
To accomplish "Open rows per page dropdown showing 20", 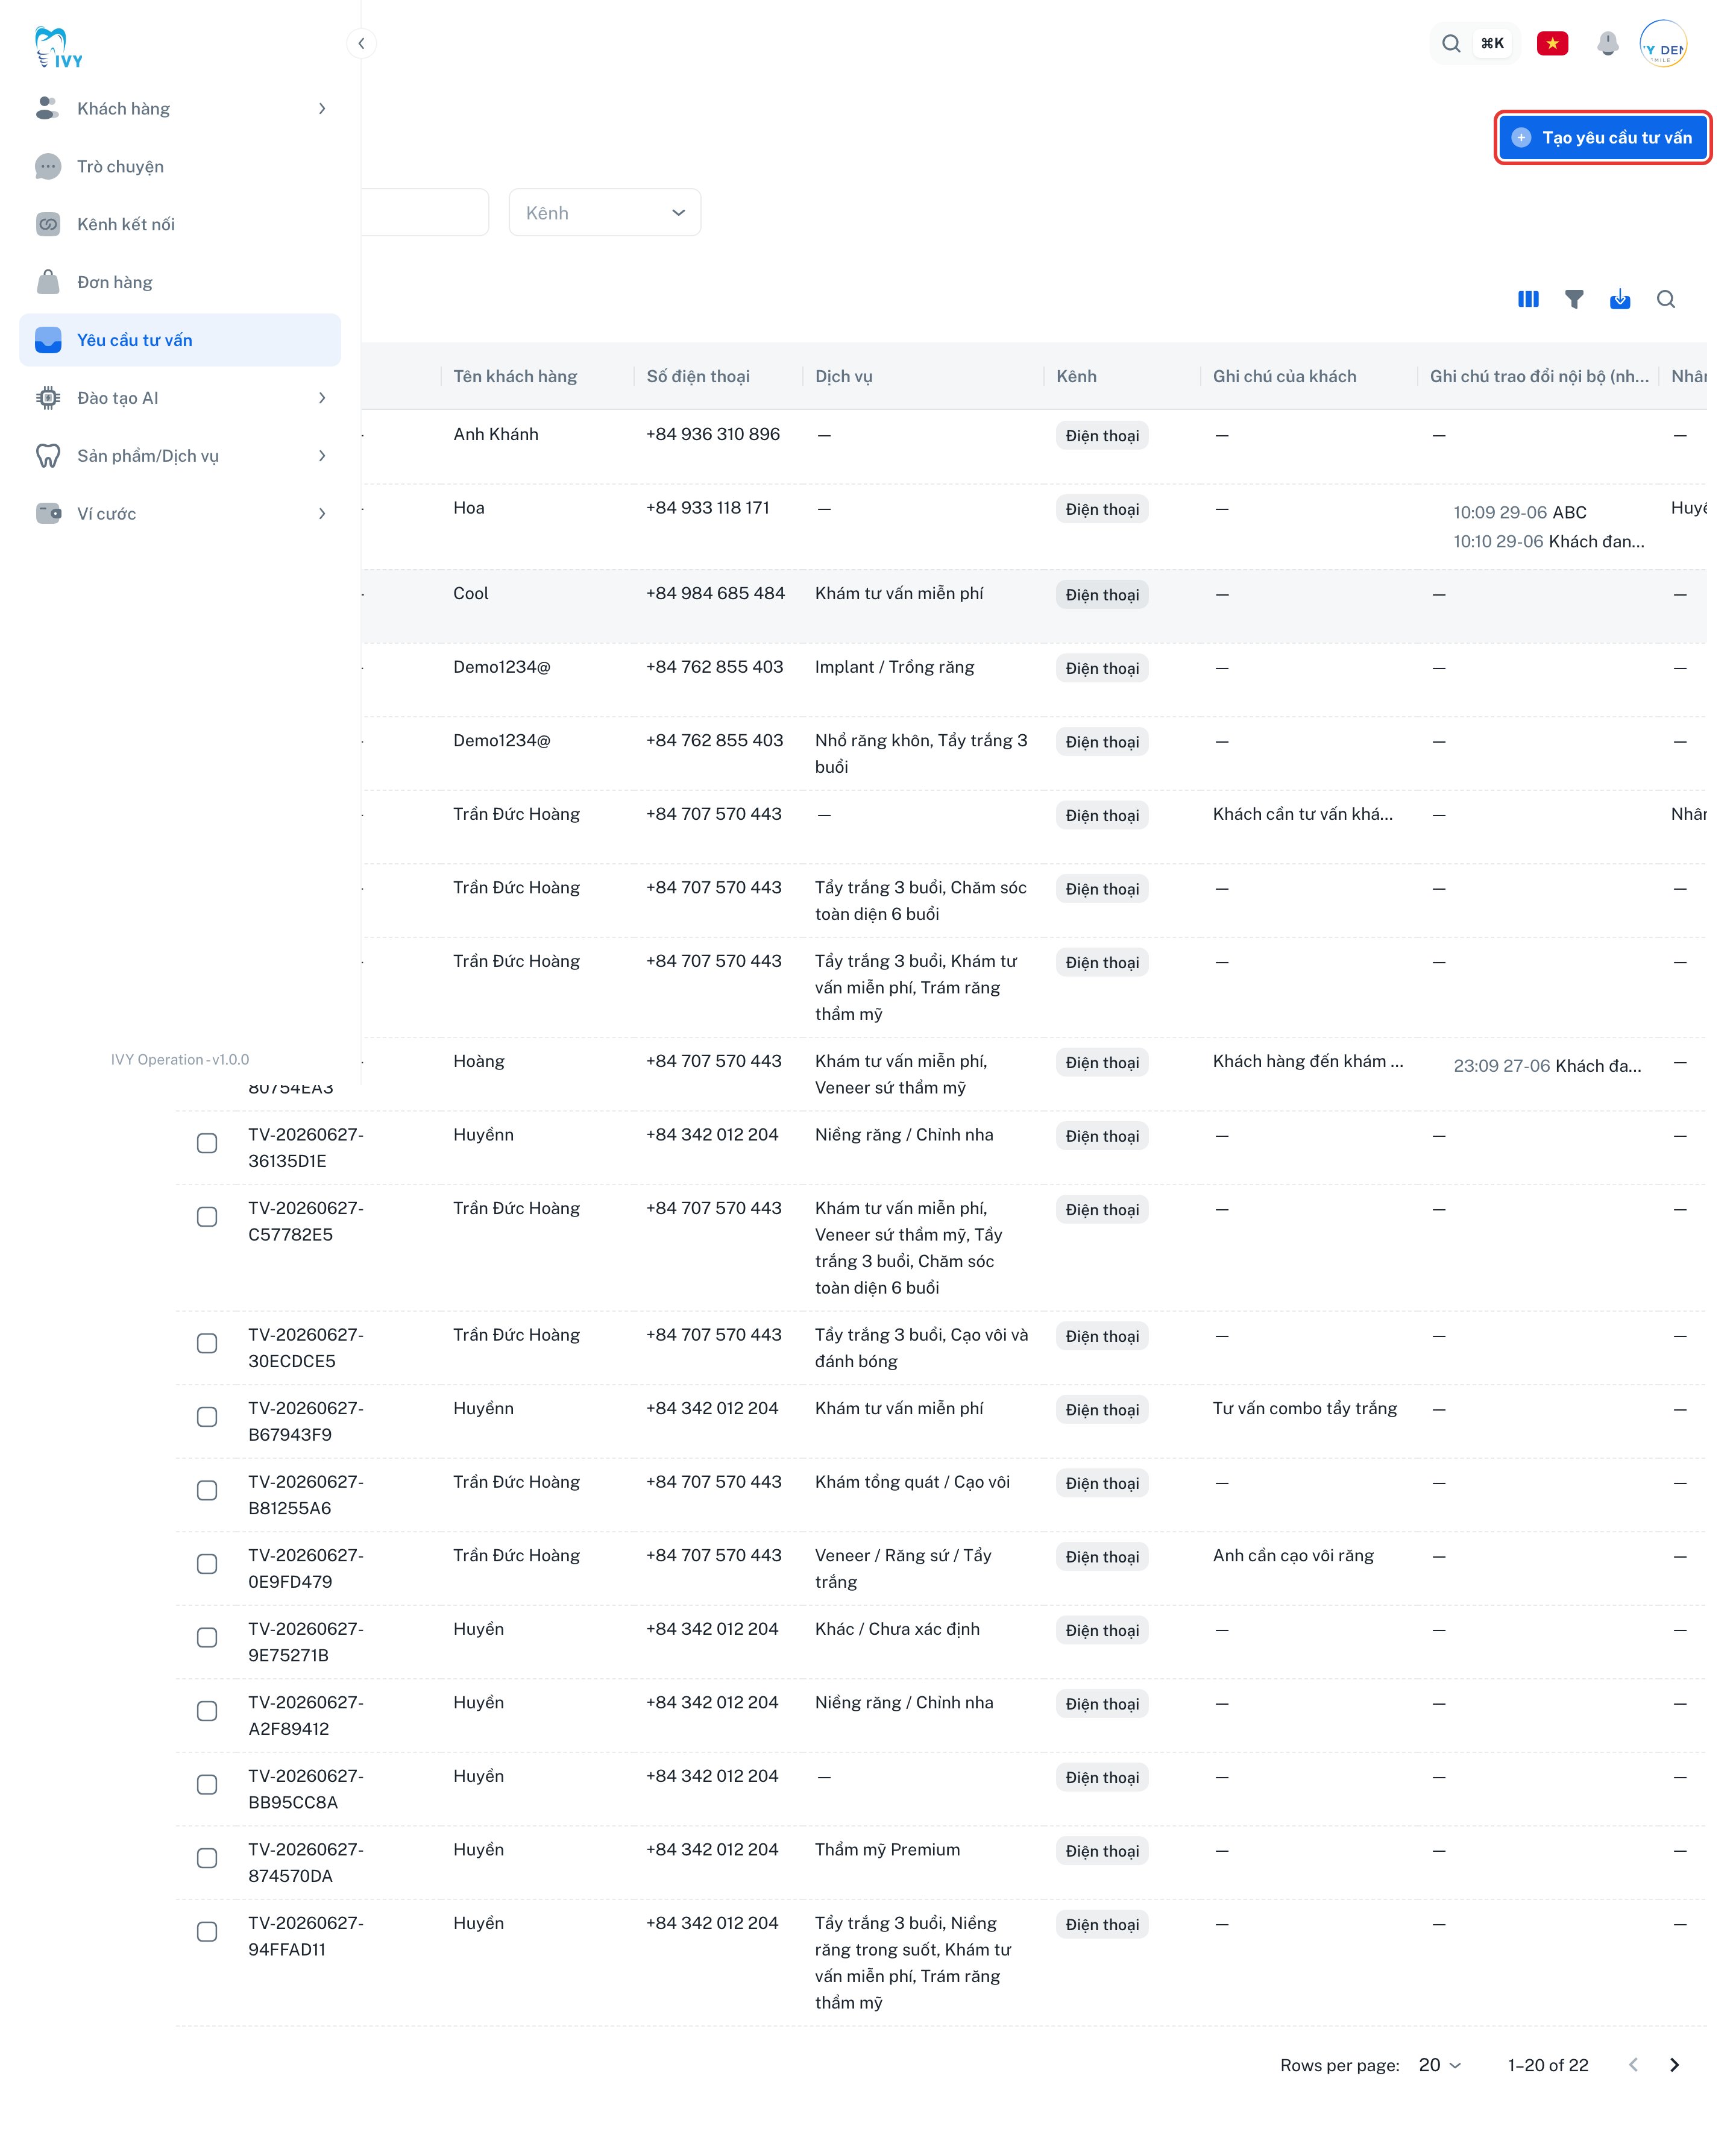I will tap(1440, 2065).
